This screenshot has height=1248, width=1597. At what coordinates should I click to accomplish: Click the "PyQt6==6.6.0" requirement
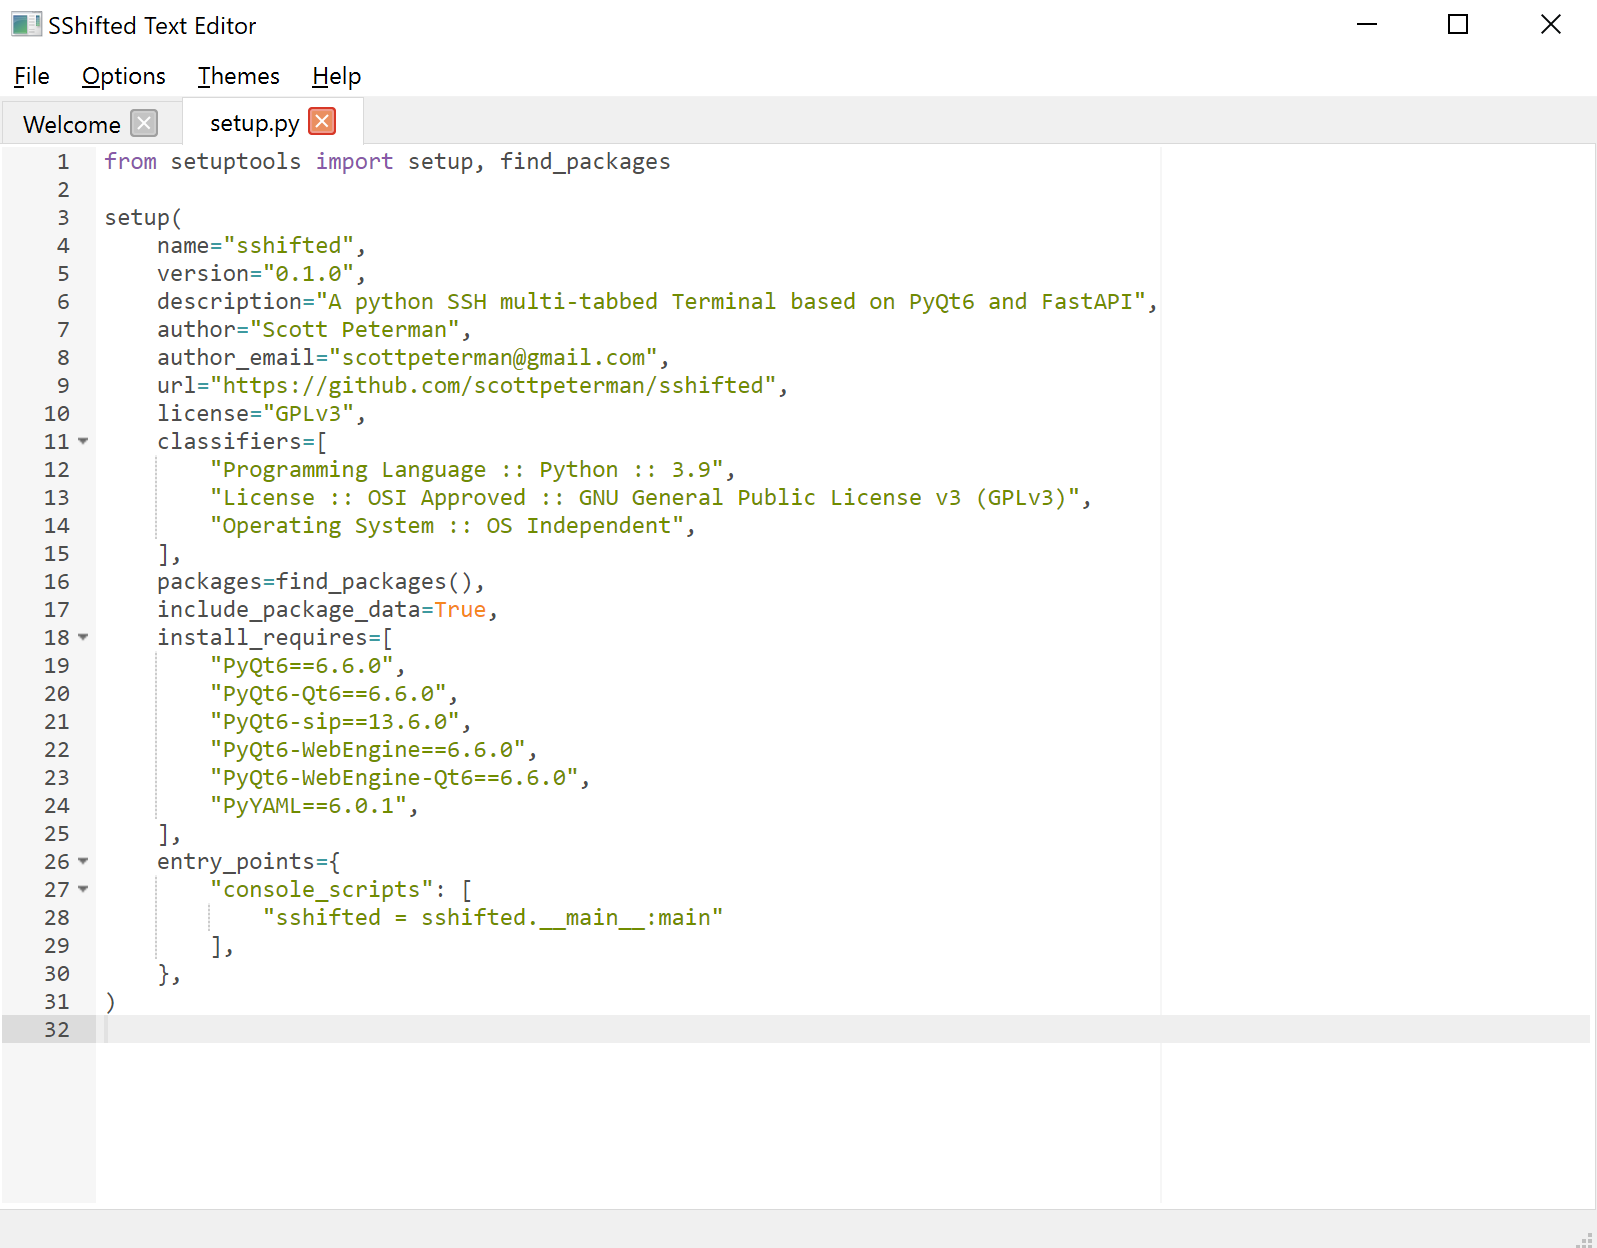pos(302,665)
